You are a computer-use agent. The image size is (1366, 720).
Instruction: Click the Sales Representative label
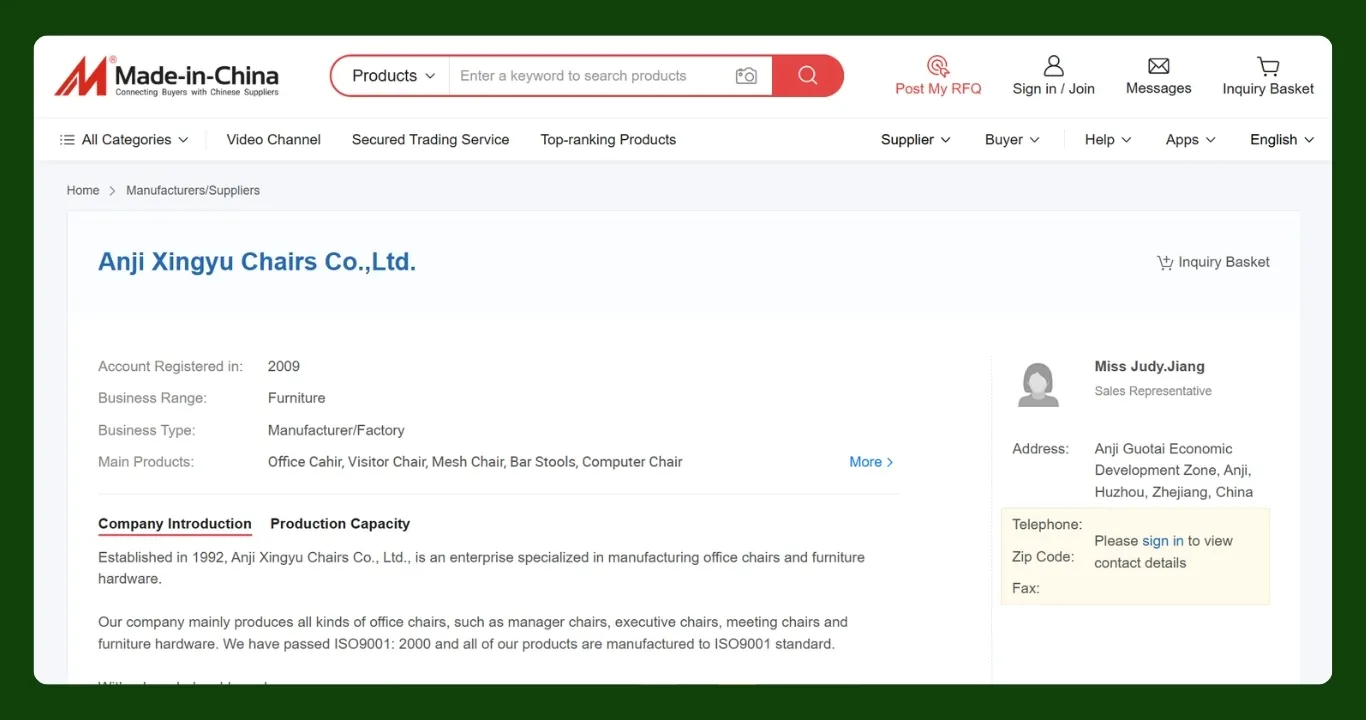pos(1153,391)
